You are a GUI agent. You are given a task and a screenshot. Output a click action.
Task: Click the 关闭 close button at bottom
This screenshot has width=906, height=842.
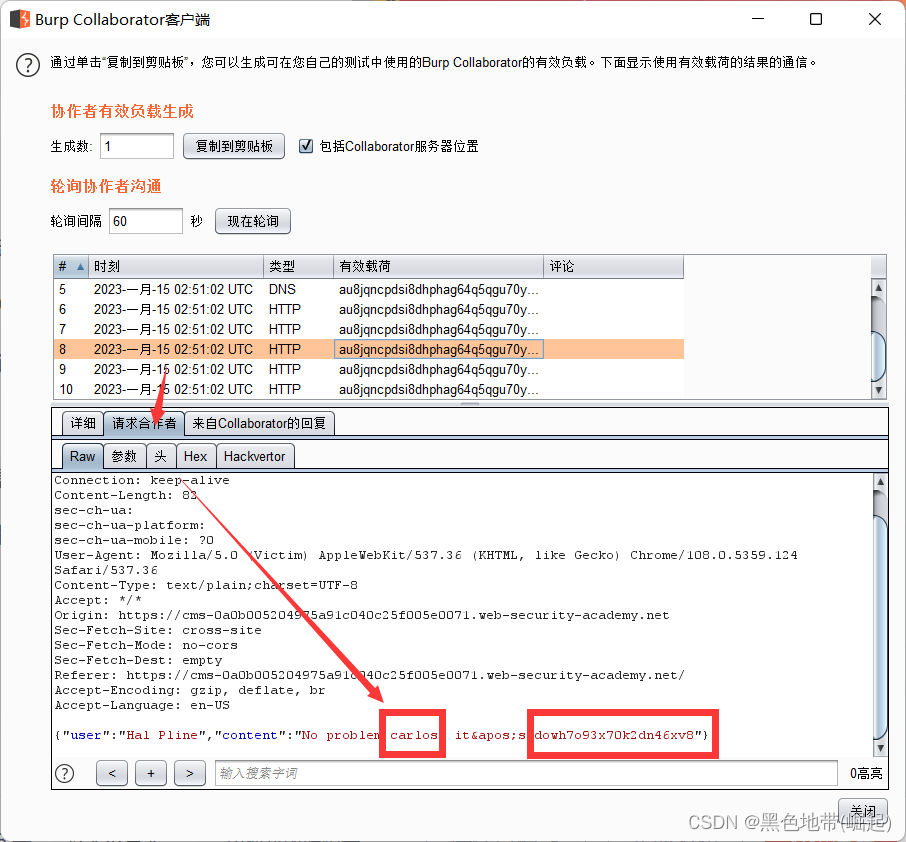[863, 811]
